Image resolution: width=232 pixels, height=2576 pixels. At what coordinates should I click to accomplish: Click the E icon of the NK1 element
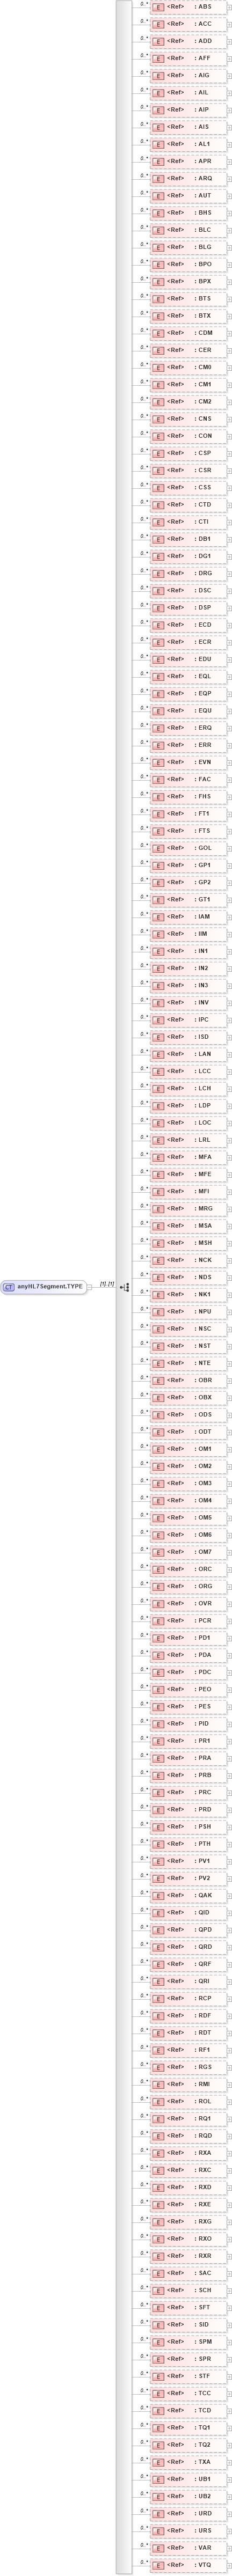tap(158, 1294)
